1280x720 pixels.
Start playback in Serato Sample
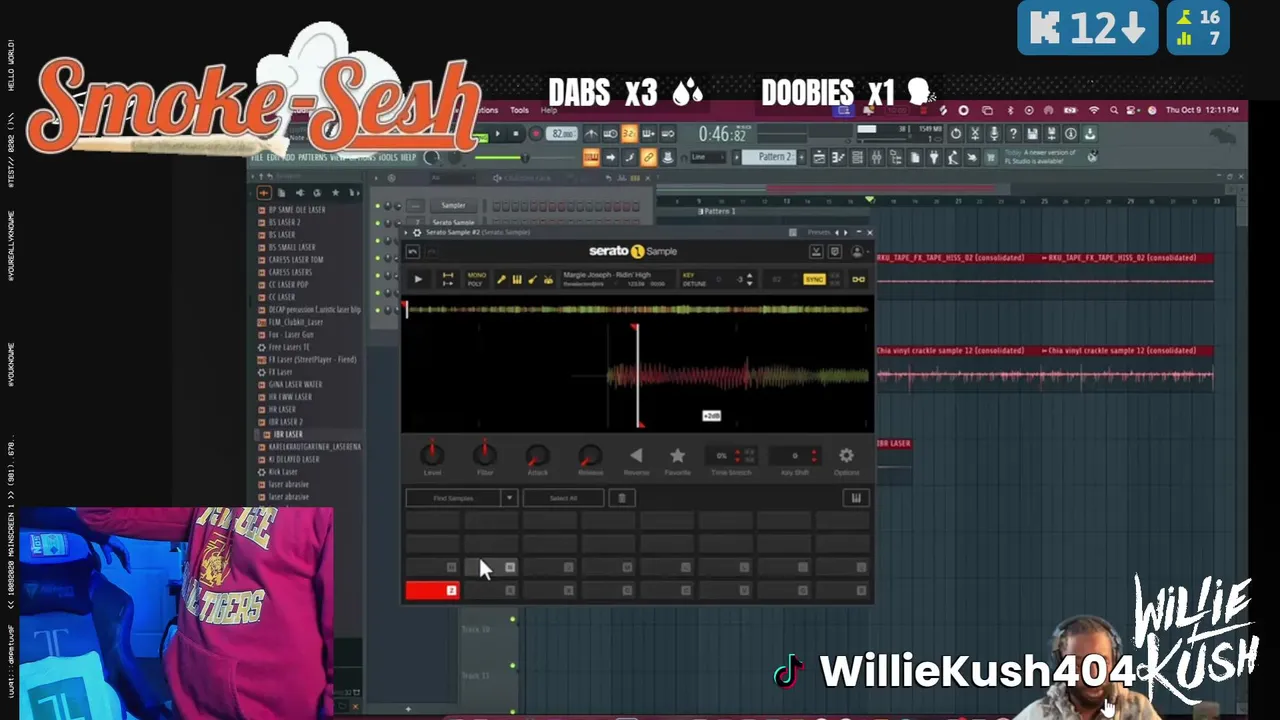coord(418,279)
